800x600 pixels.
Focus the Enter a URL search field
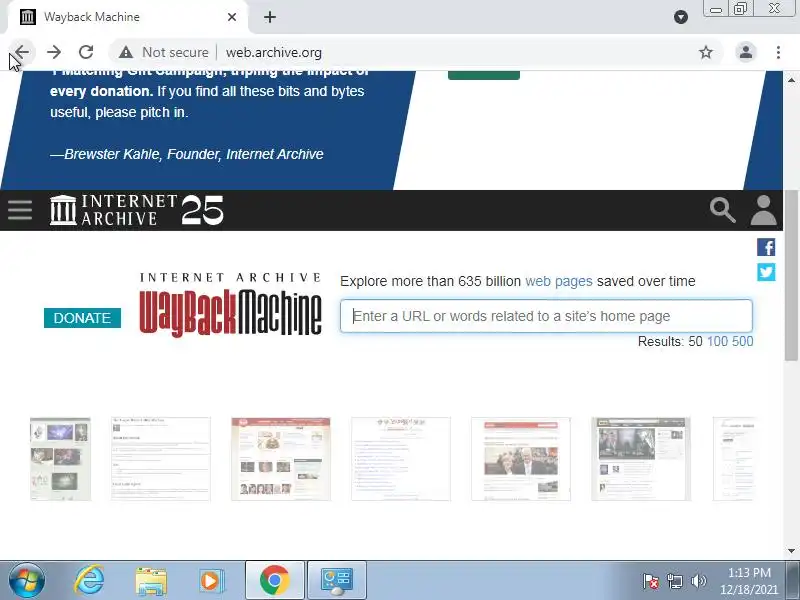[x=546, y=316]
